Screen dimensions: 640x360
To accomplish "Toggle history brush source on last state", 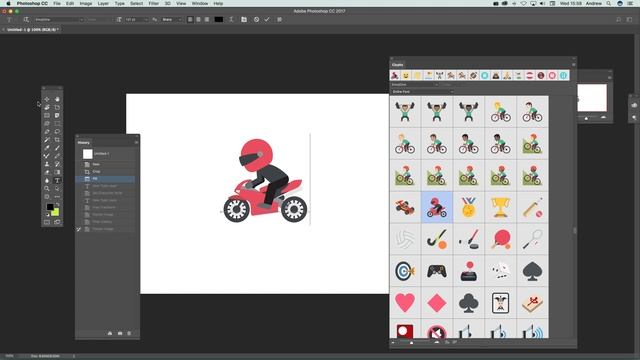I will 79,229.
